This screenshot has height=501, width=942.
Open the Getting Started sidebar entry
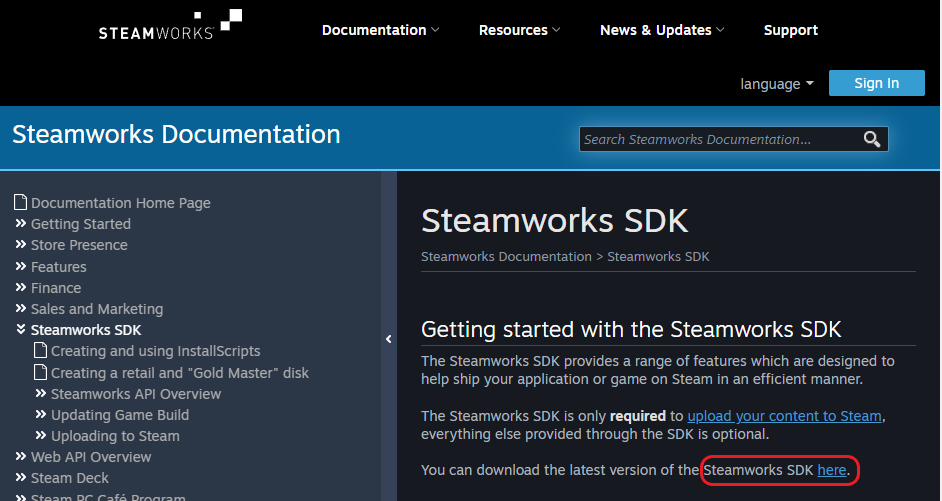click(x=81, y=224)
